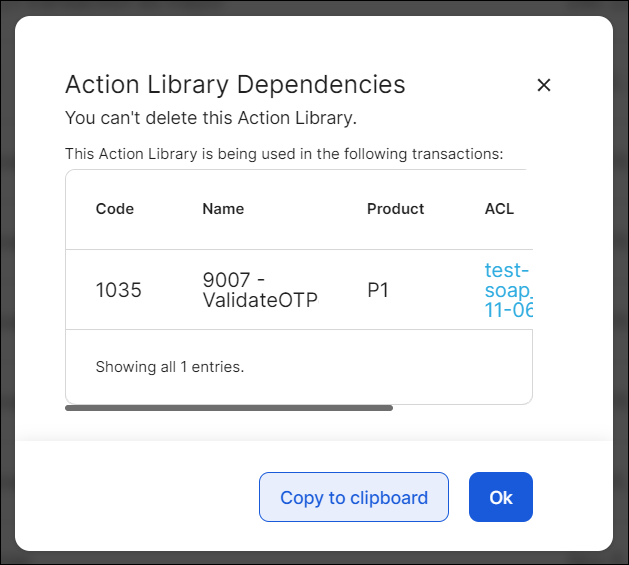Select the Code column header

coord(115,209)
